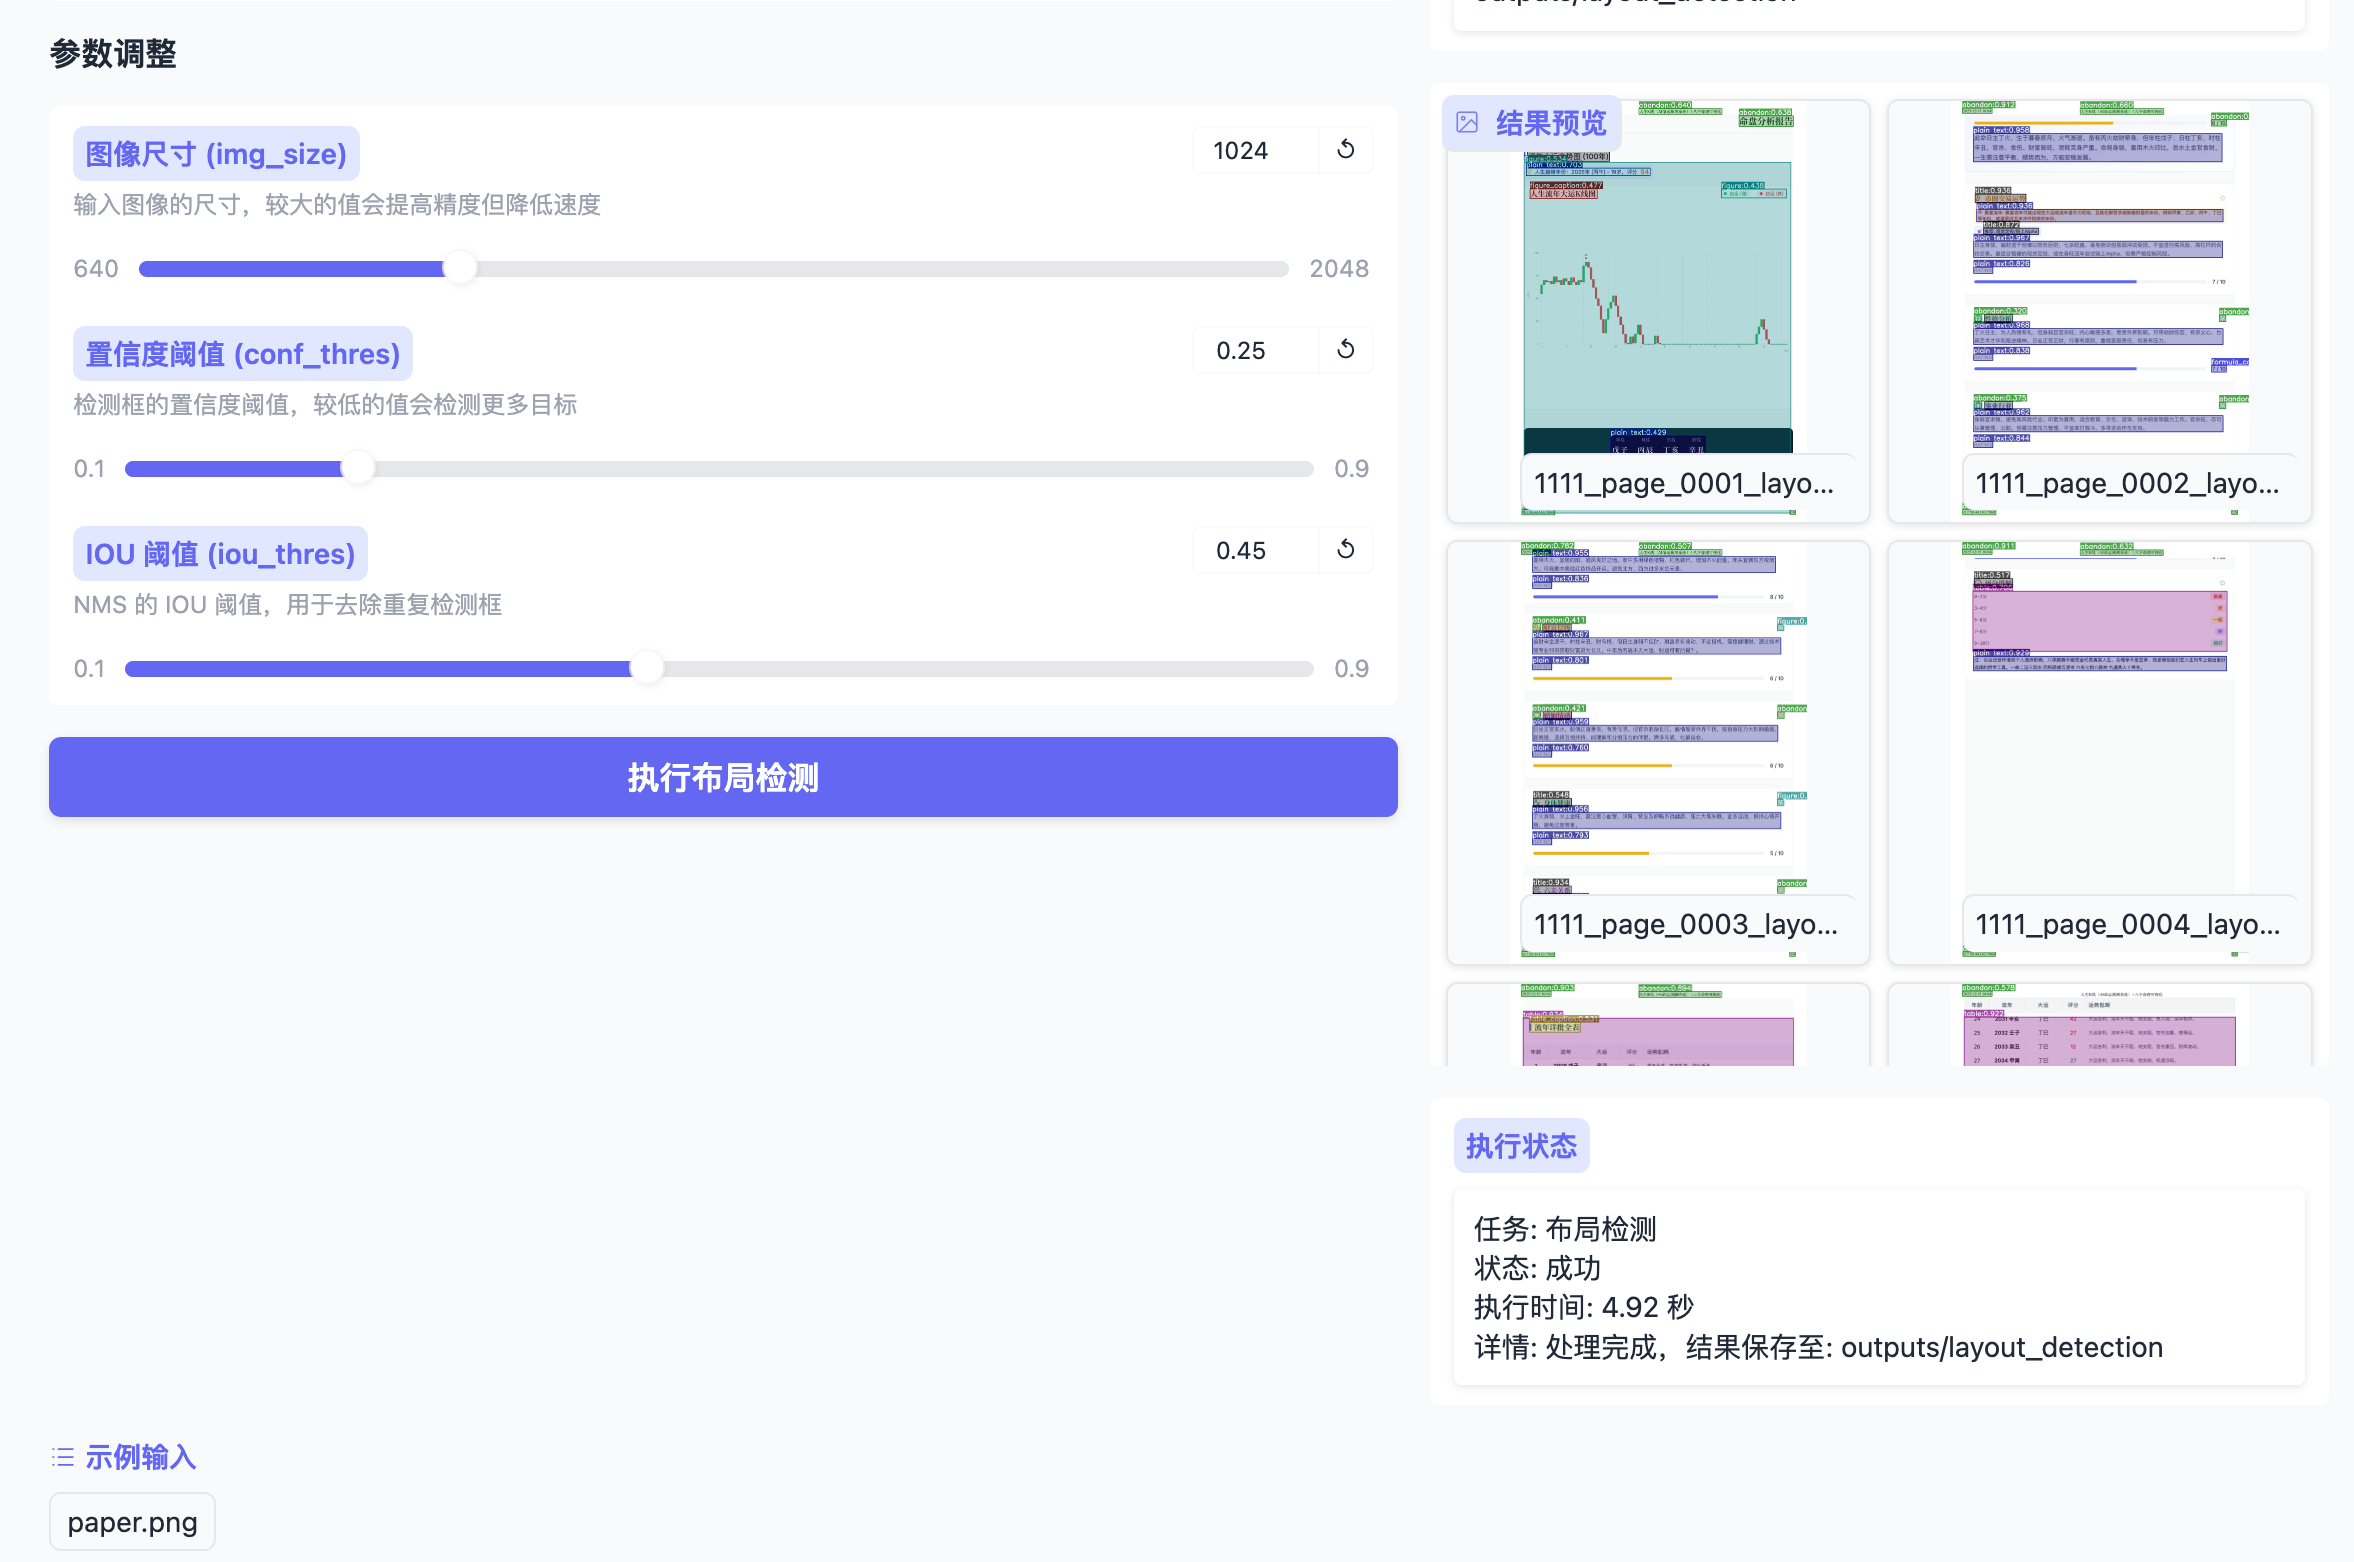Select the 置信度阈值 (conf_thres) label badge
The image size is (2354, 1562).
point(242,353)
